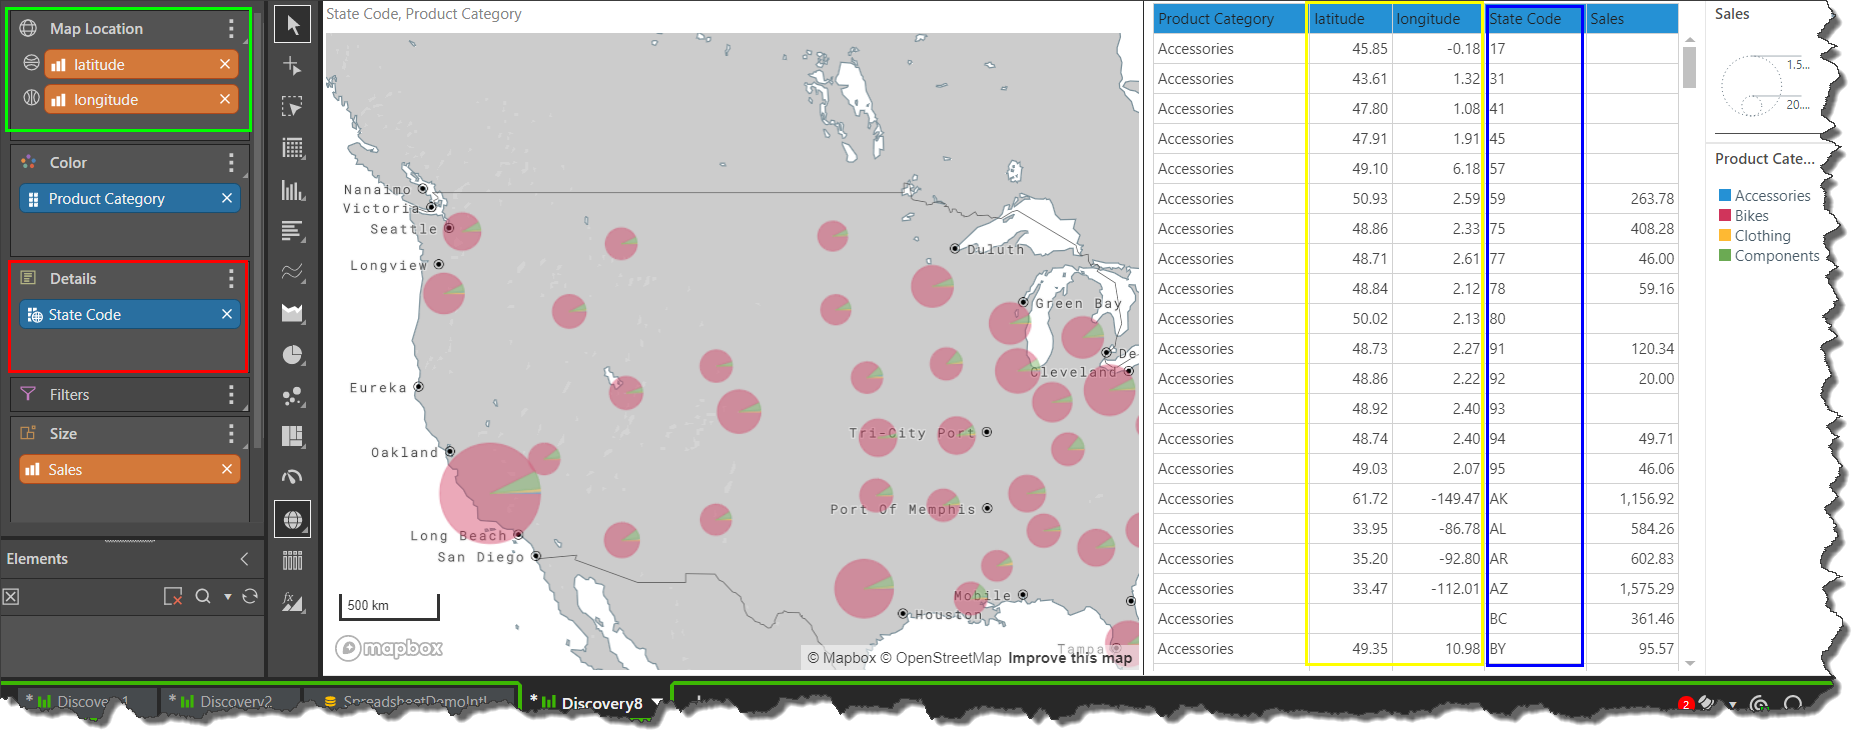Click the search icon in Elements panel
This screenshot has height=742, width=1865.
[203, 597]
